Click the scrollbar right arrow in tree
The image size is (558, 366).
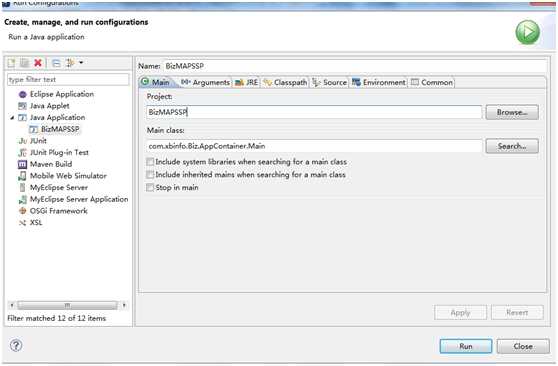point(124,305)
